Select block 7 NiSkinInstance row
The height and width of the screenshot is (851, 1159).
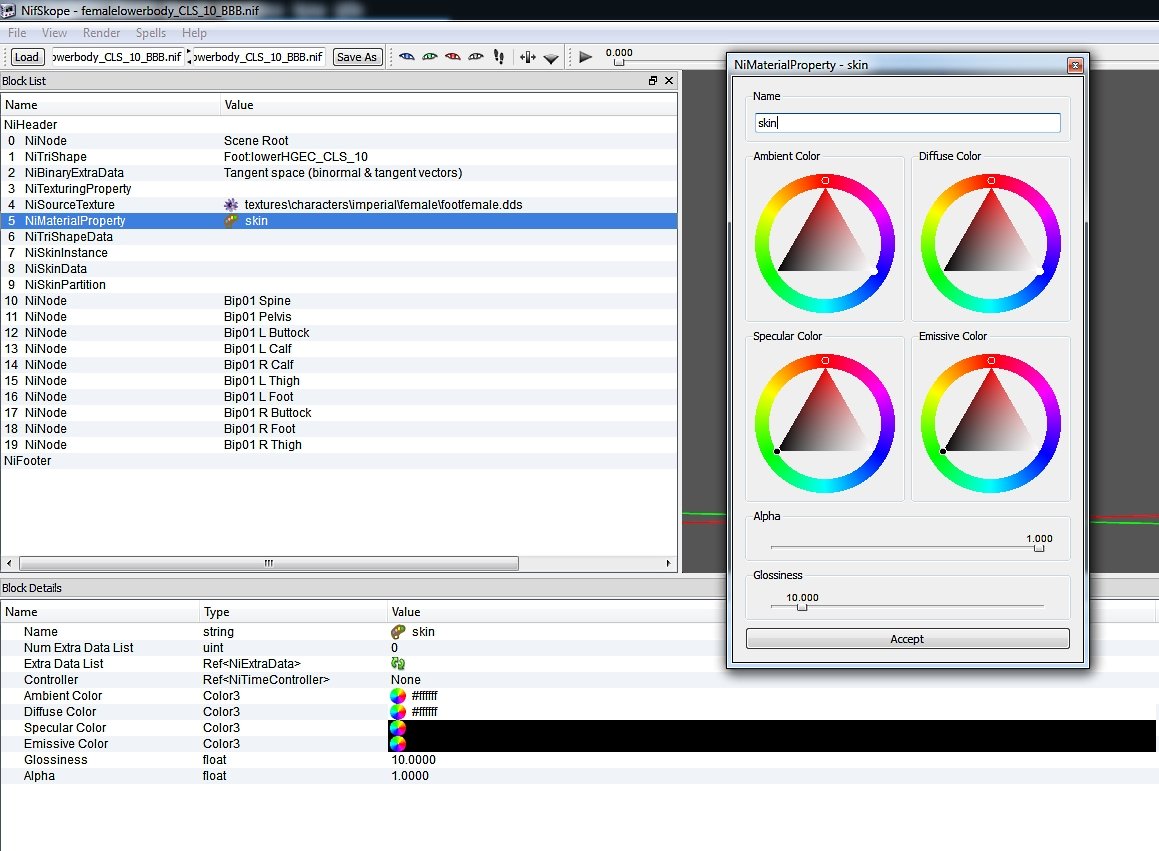(339, 253)
